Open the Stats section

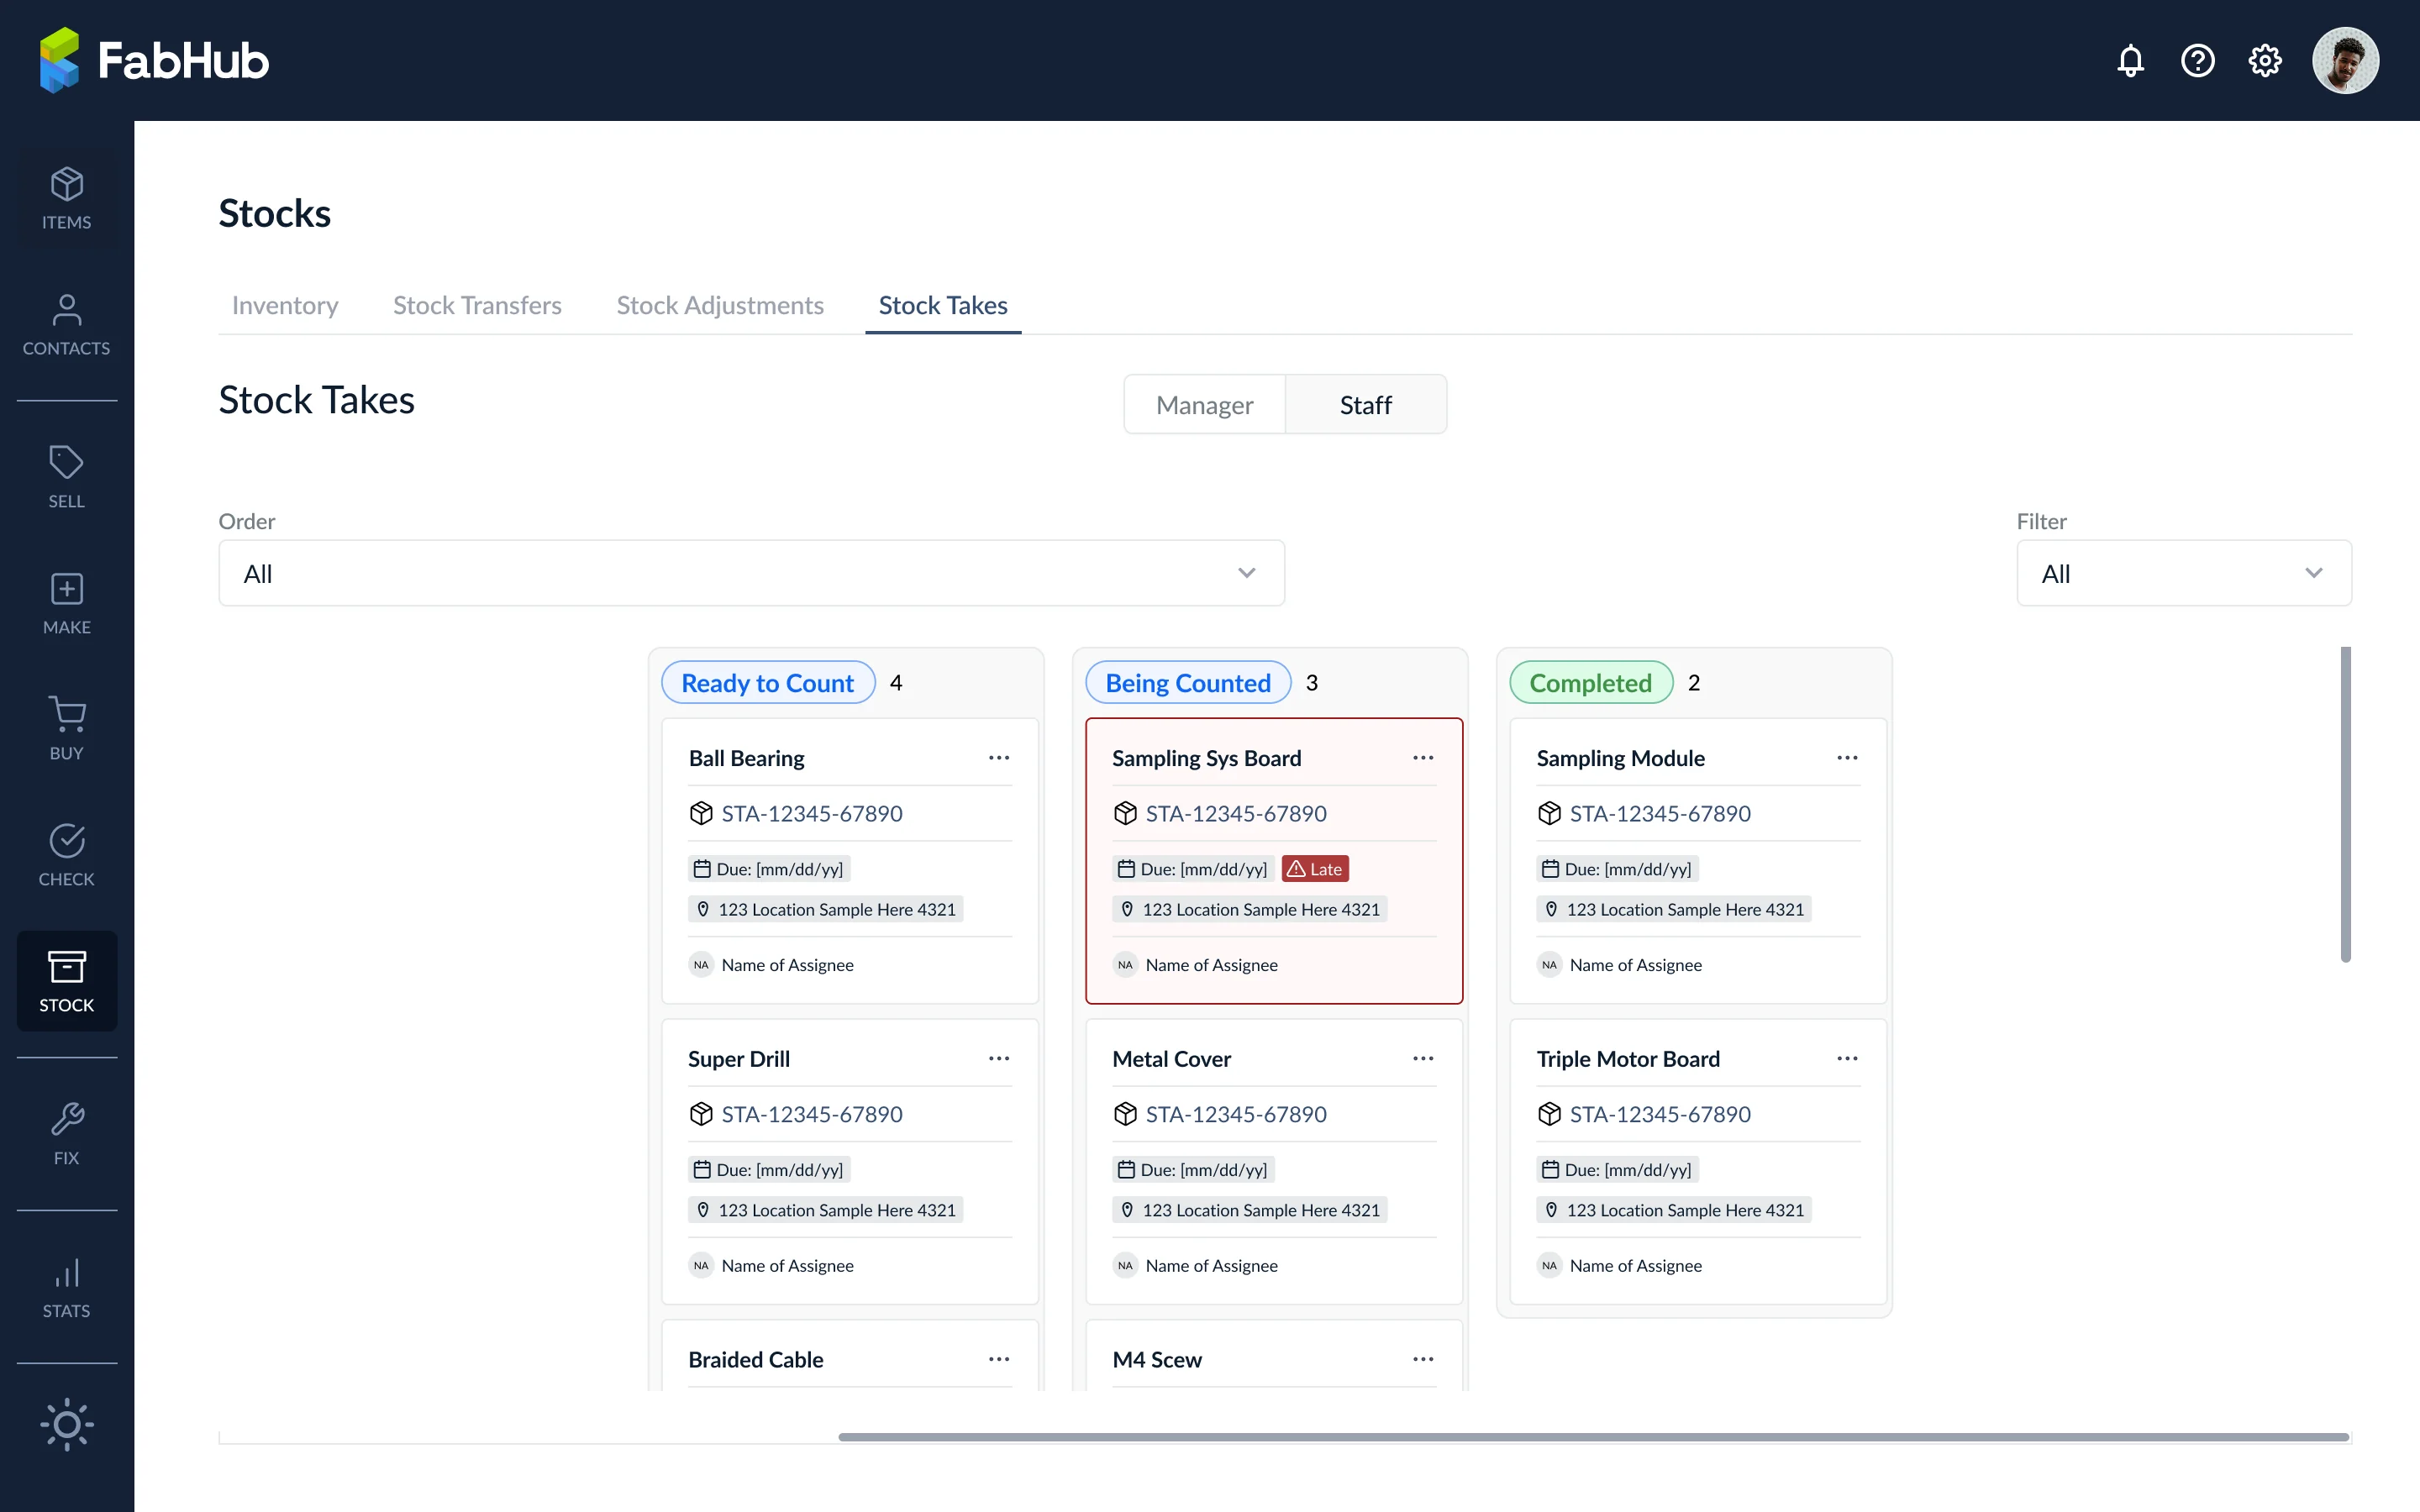[67, 1287]
